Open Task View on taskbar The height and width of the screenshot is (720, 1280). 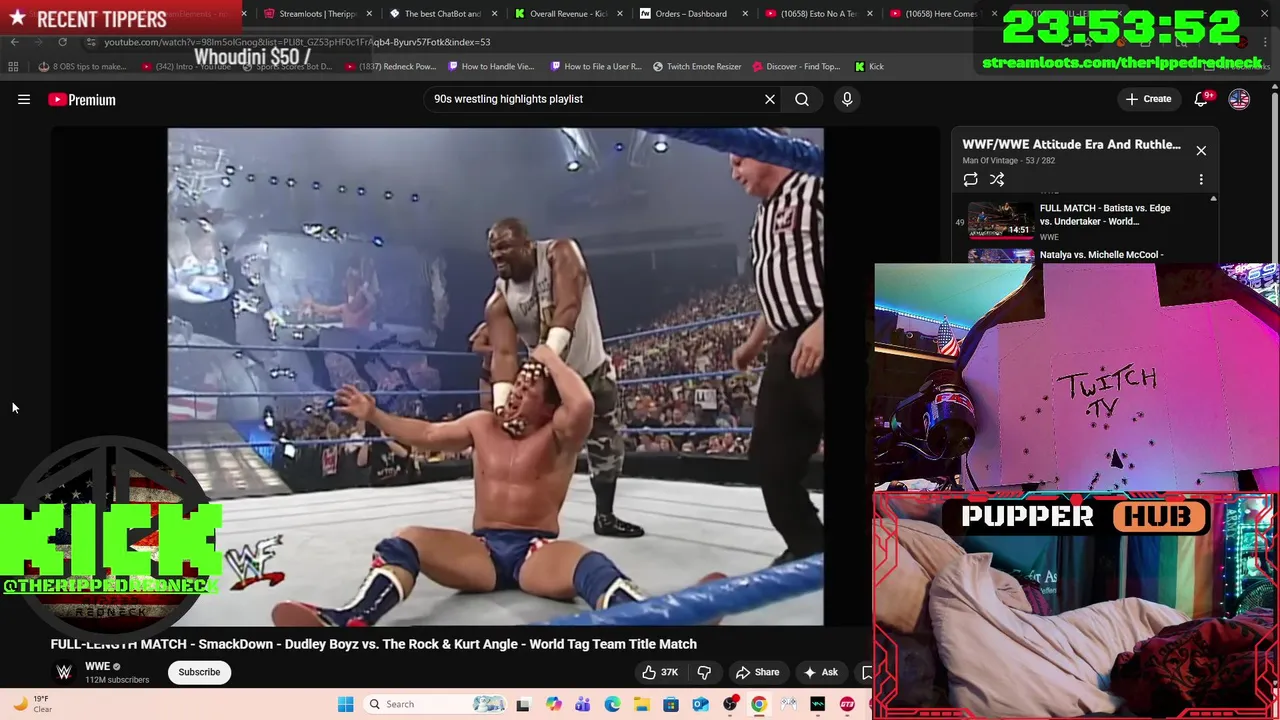(522, 704)
